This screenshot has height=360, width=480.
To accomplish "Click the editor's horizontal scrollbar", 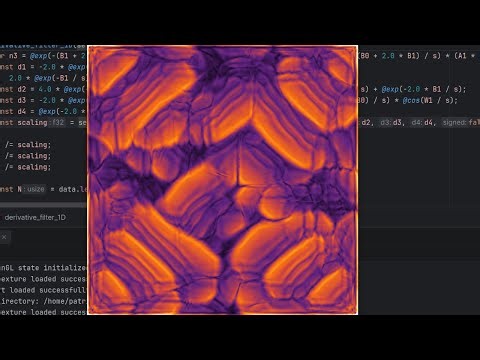I will (43, 205).
